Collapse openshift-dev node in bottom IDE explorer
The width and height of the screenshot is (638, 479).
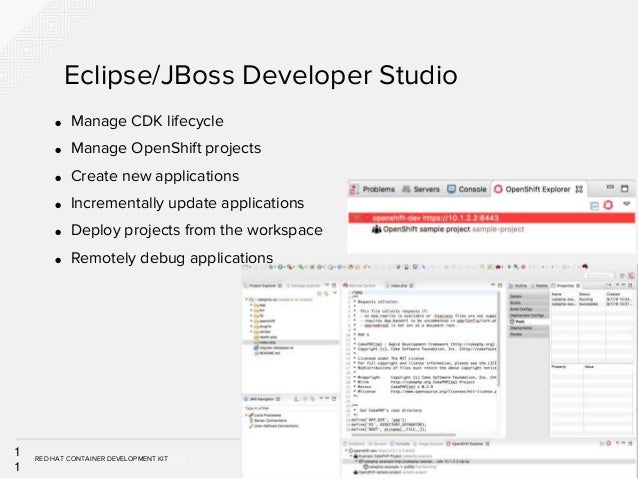346,451
